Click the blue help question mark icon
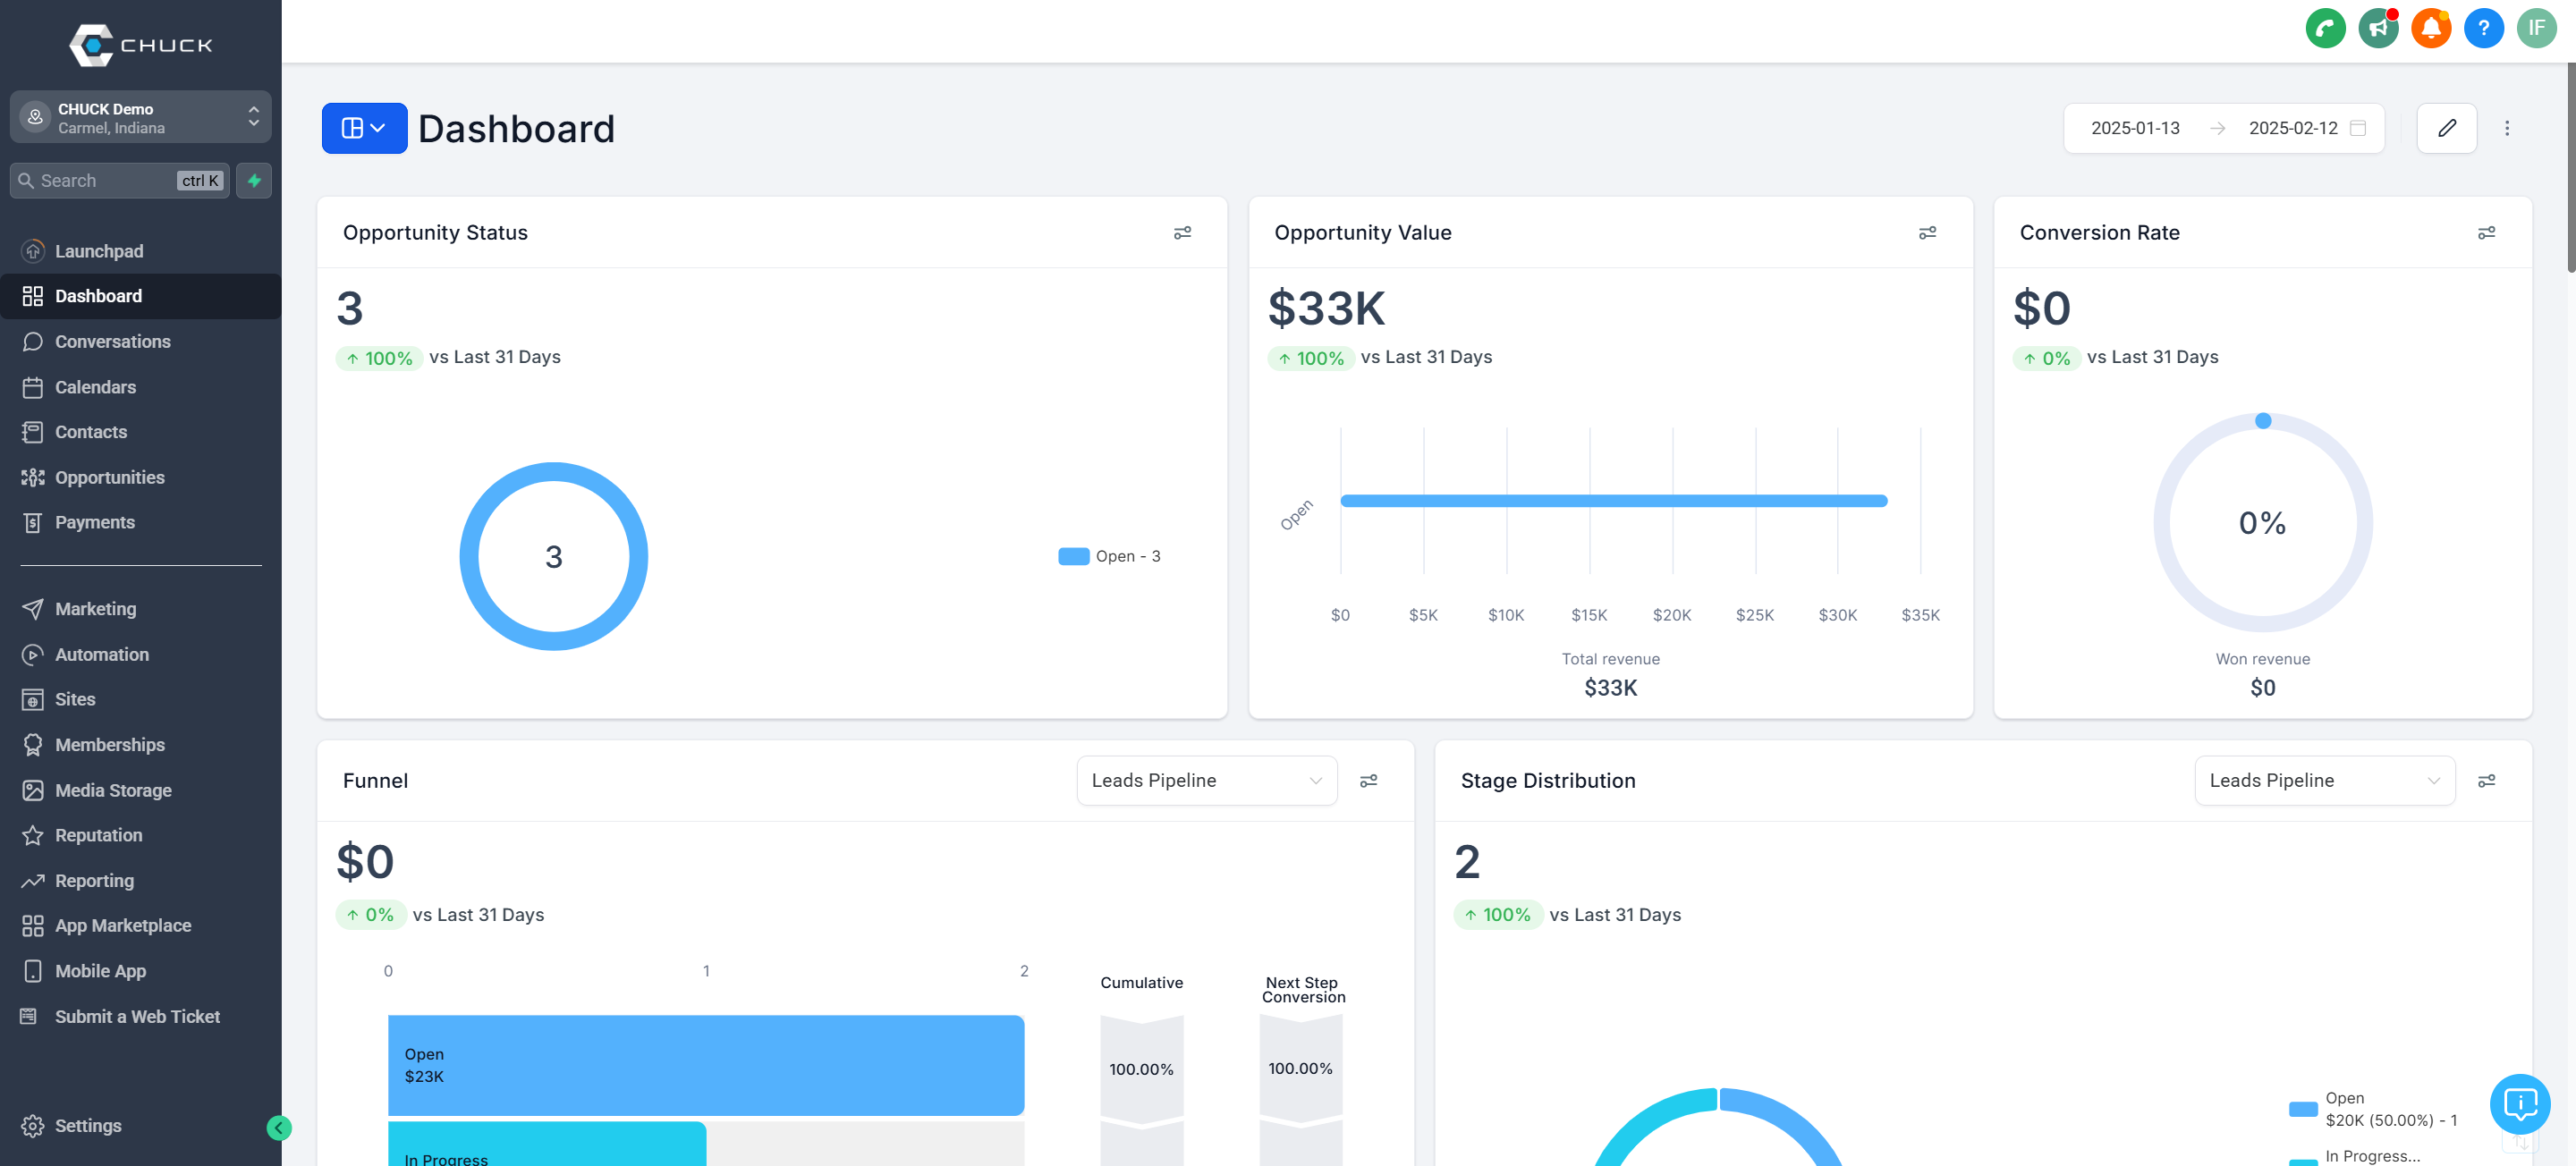 click(x=2483, y=28)
